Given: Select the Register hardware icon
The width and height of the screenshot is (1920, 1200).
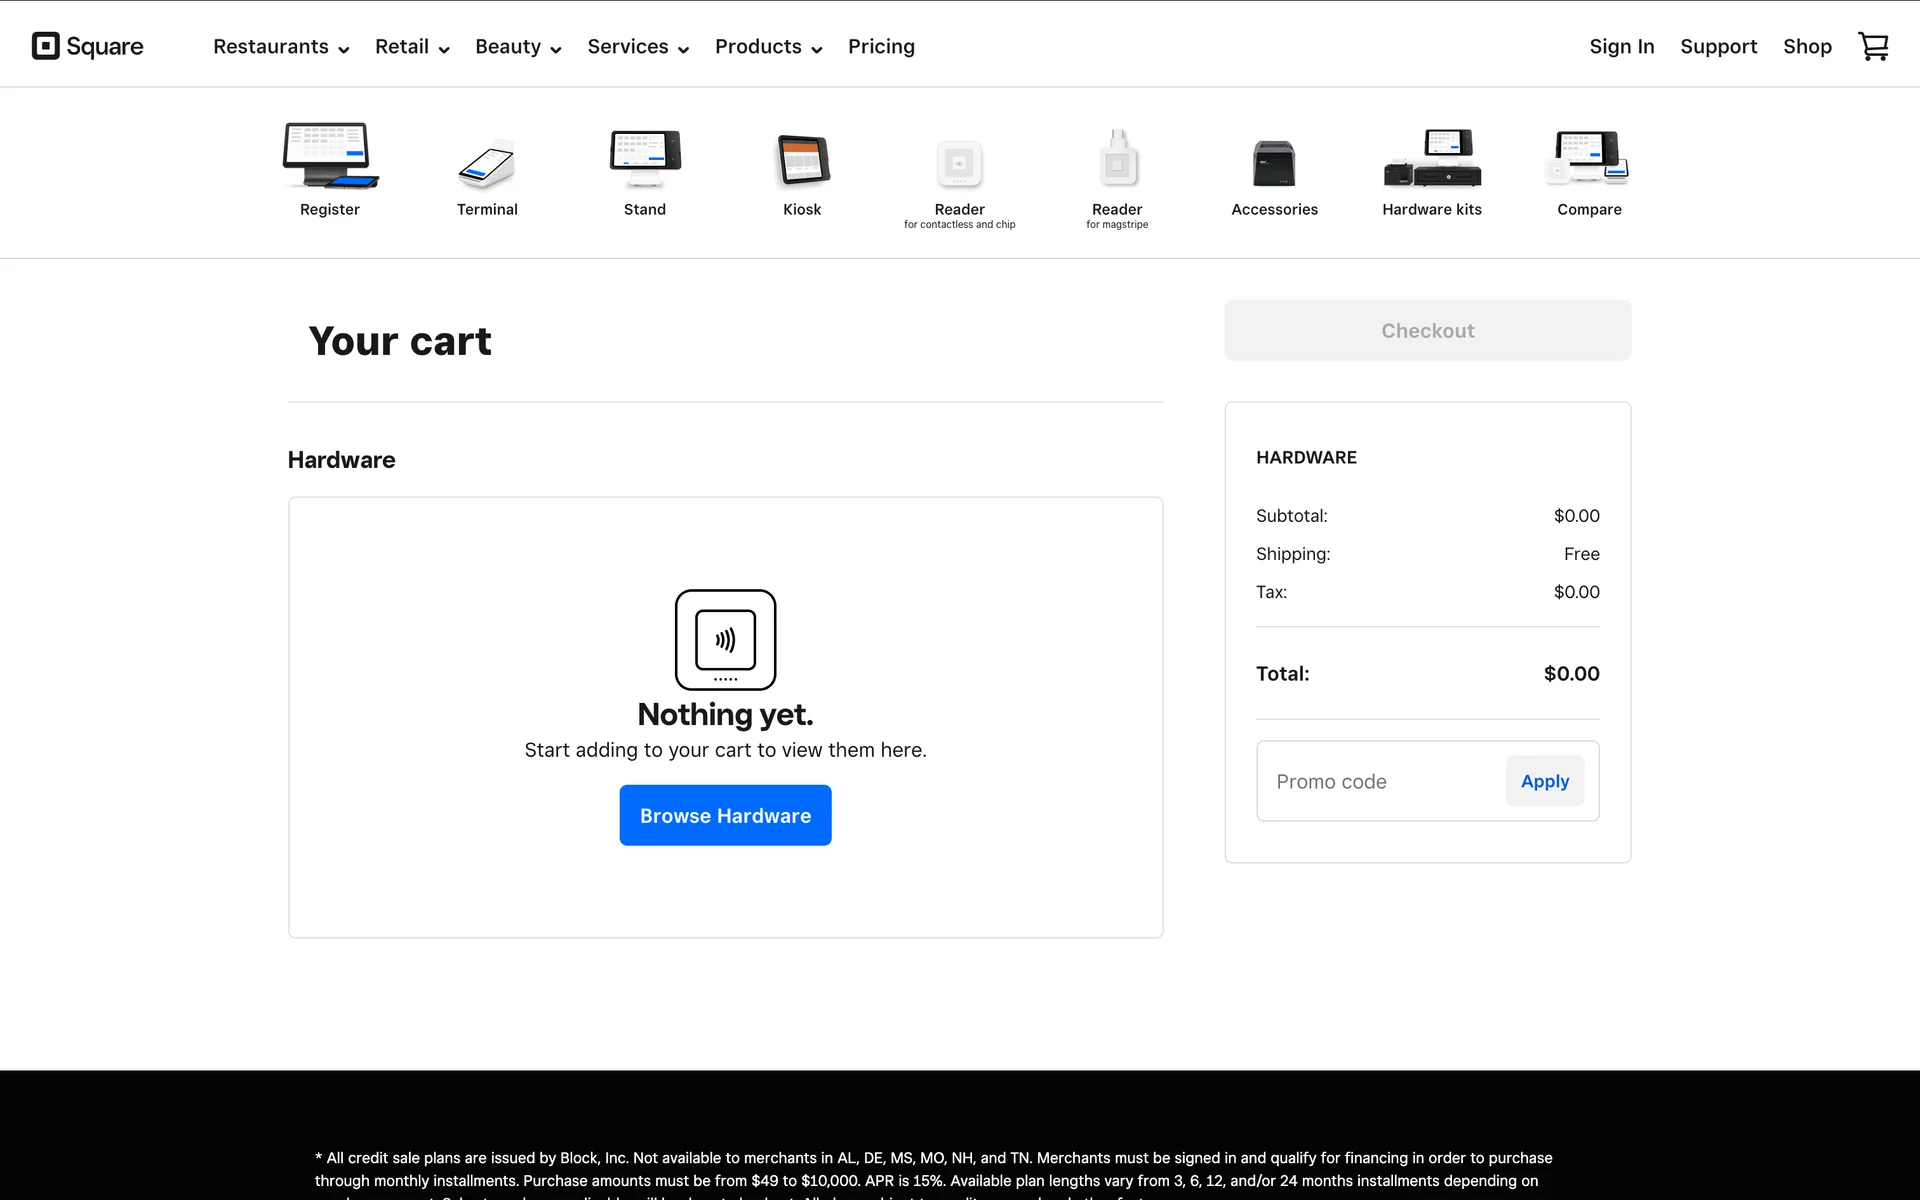Looking at the screenshot, I should [x=330, y=157].
